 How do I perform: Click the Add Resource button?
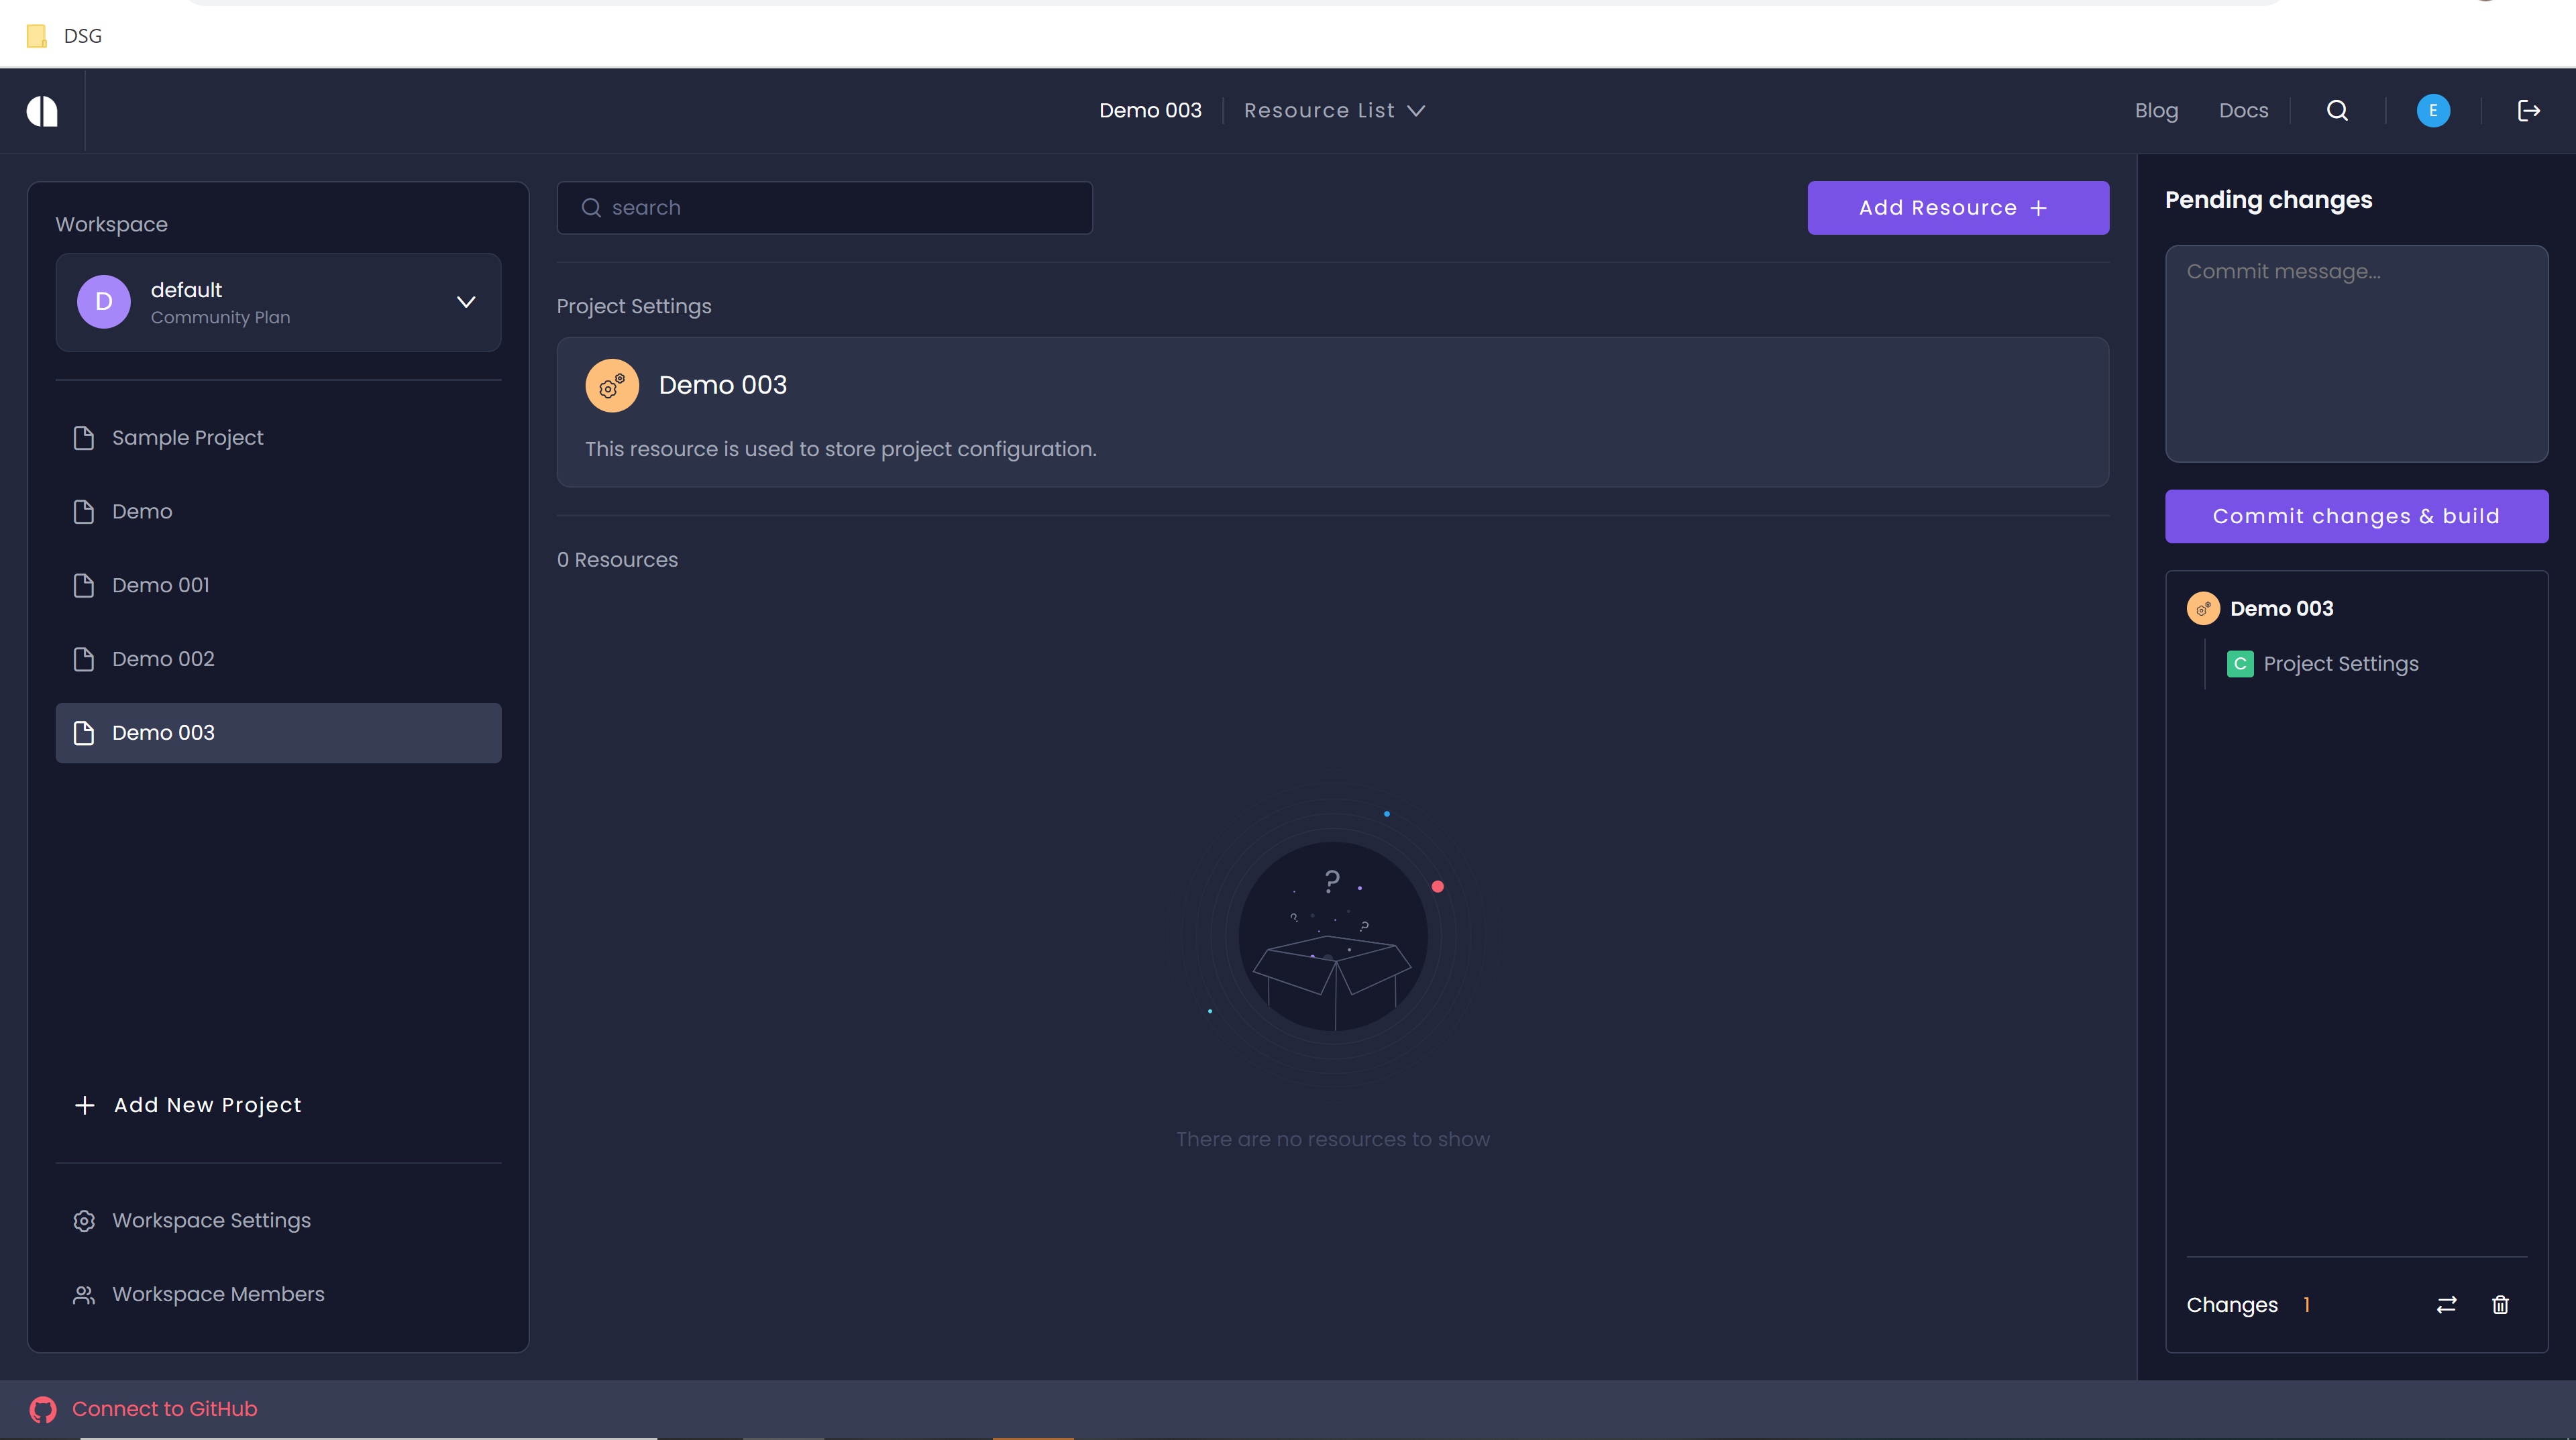(x=1957, y=208)
